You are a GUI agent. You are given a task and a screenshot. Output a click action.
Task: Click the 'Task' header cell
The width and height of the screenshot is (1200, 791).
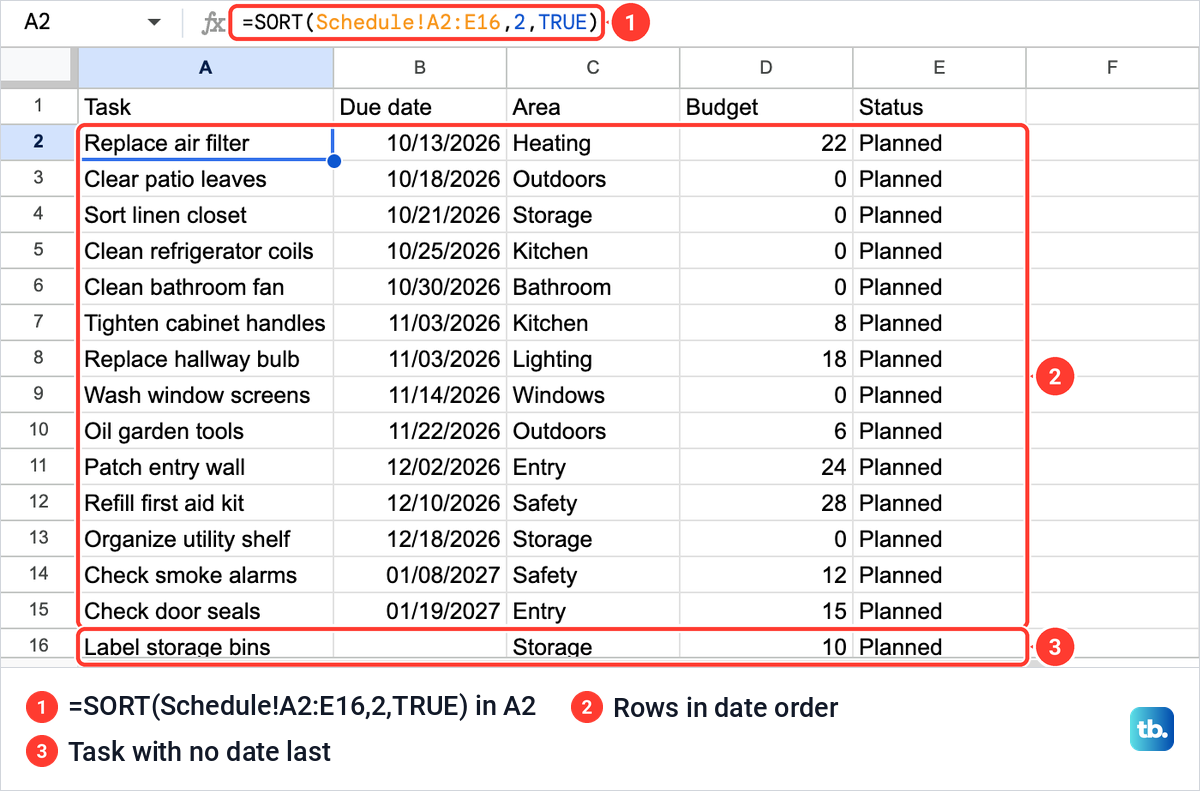point(206,106)
